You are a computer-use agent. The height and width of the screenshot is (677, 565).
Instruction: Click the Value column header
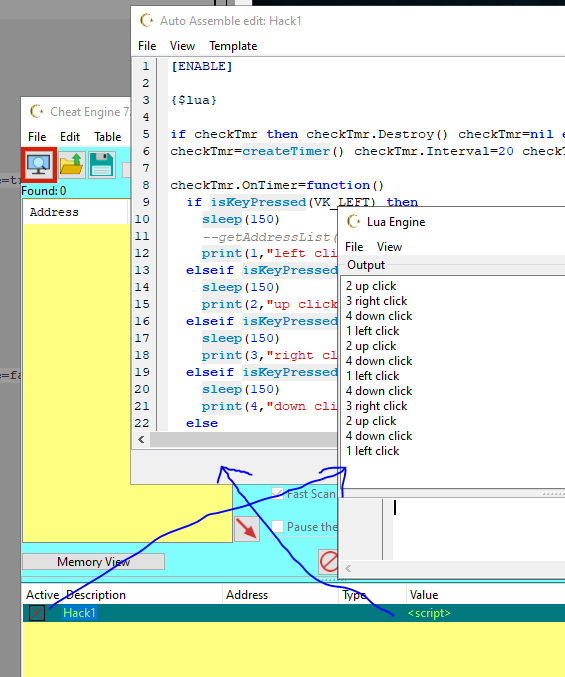[486, 595]
